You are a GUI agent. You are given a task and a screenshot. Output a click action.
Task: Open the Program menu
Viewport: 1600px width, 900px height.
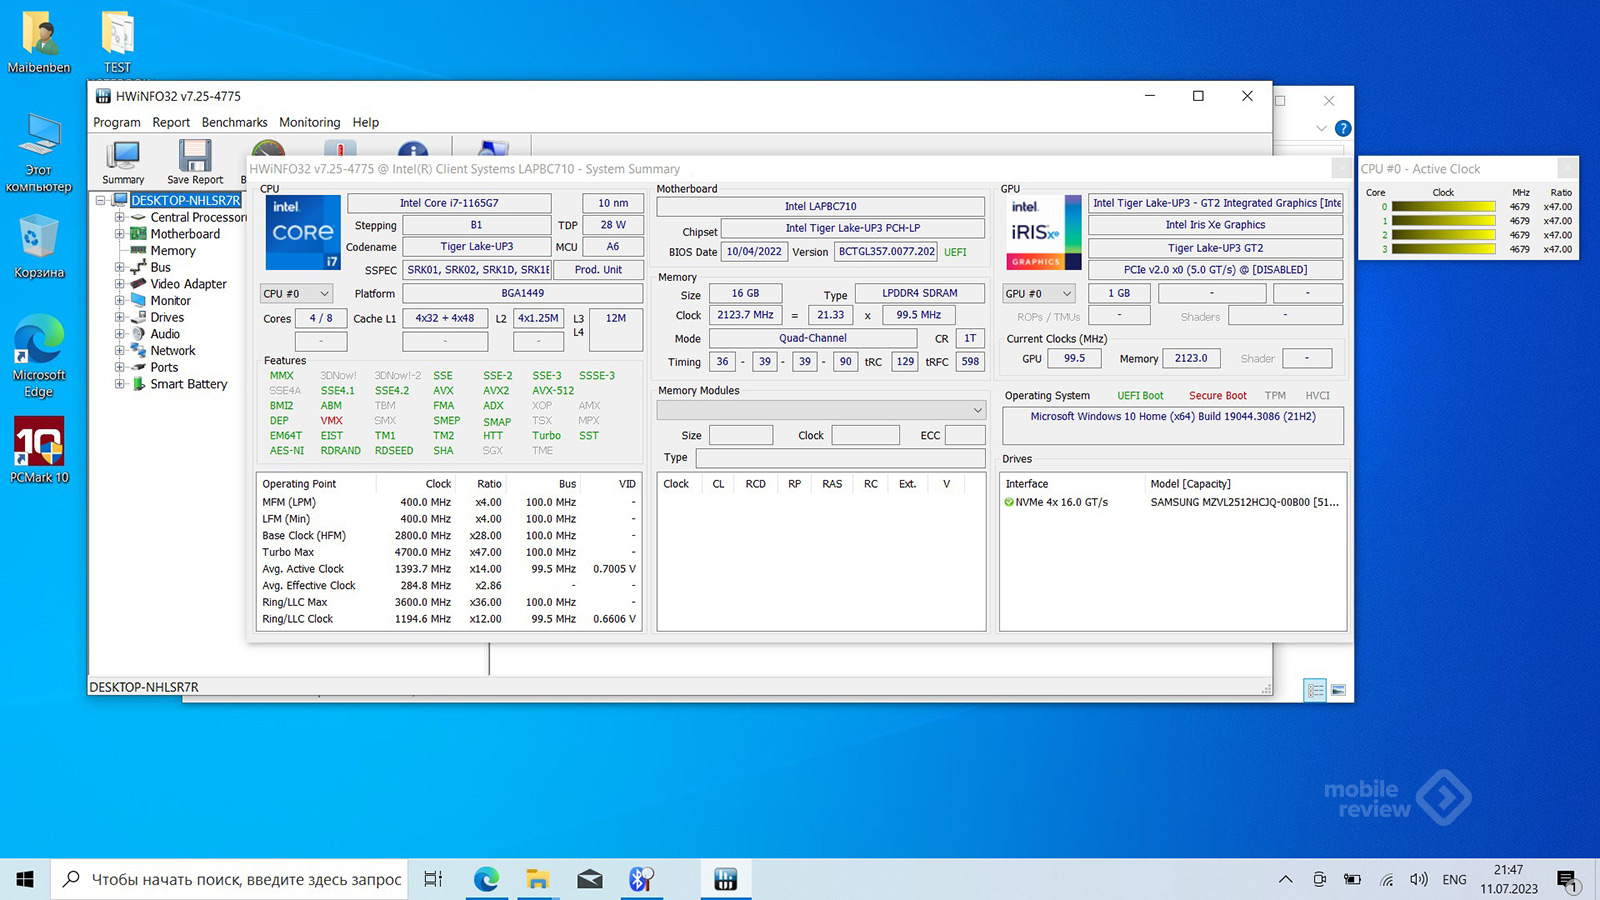117,122
